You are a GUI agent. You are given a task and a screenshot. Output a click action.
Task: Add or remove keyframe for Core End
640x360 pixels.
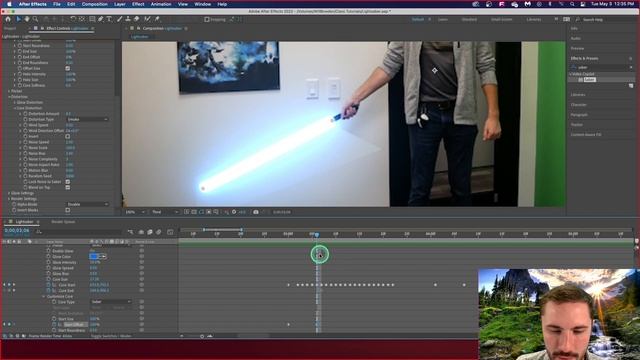pyautogui.click(x=9, y=291)
